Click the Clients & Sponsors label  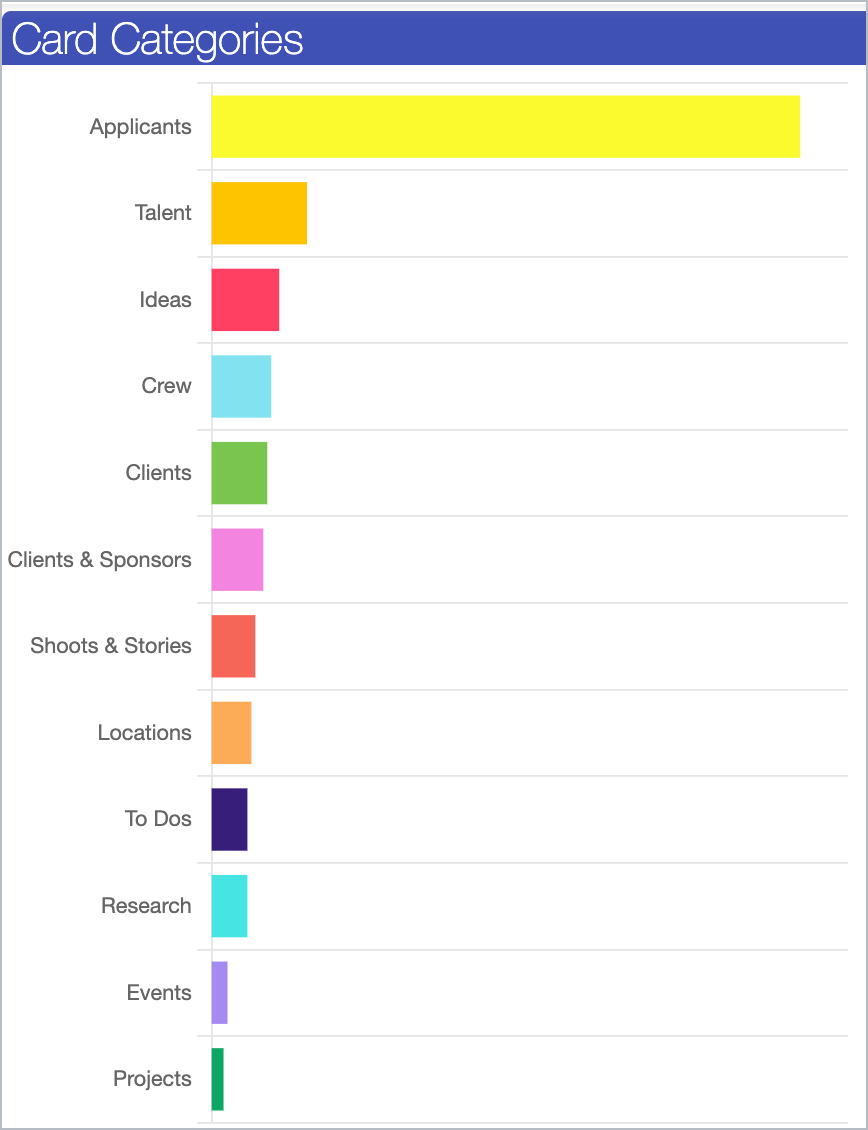[100, 559]
